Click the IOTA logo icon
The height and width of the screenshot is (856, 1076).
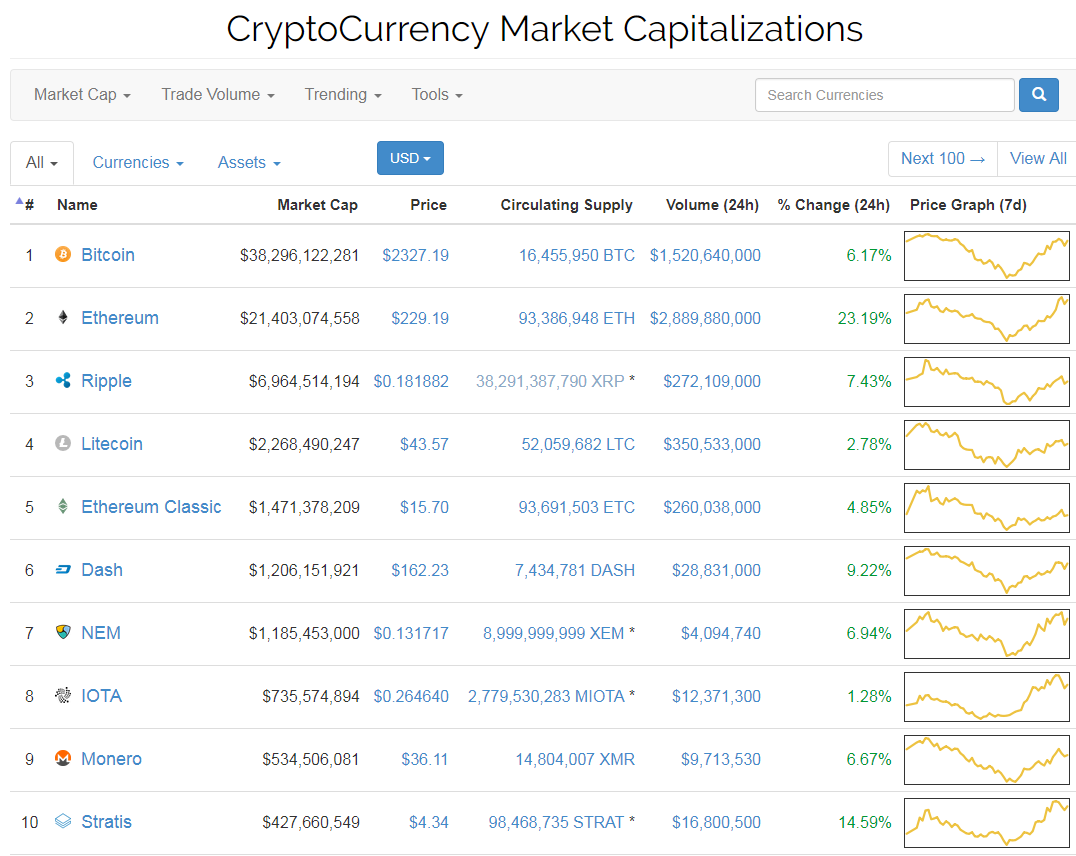coord(62,695)
